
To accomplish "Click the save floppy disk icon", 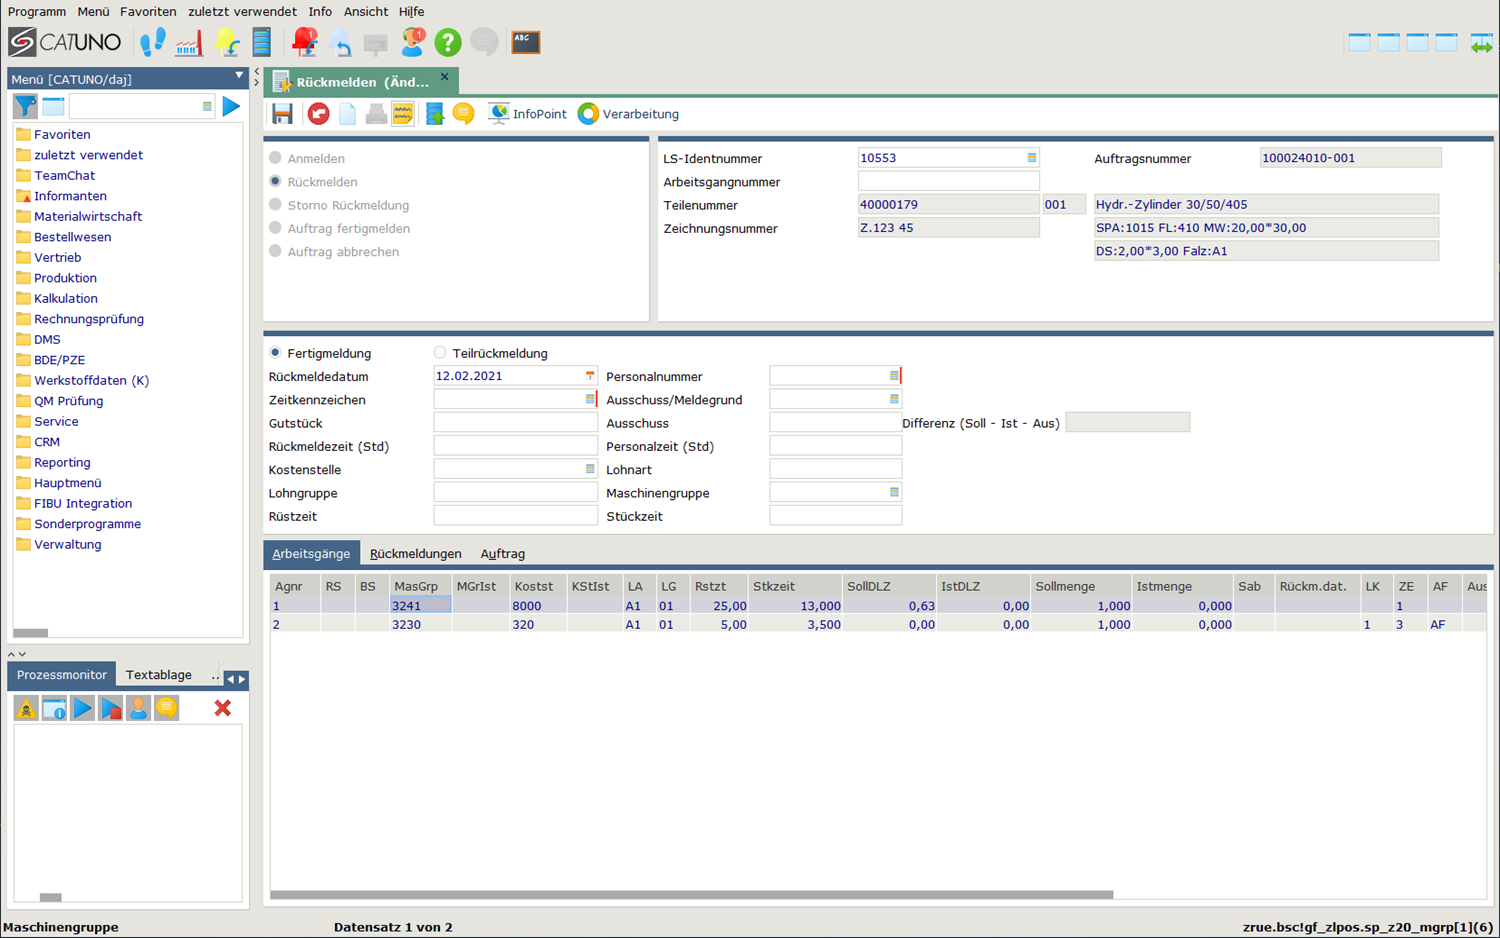I will coord(282,114).
